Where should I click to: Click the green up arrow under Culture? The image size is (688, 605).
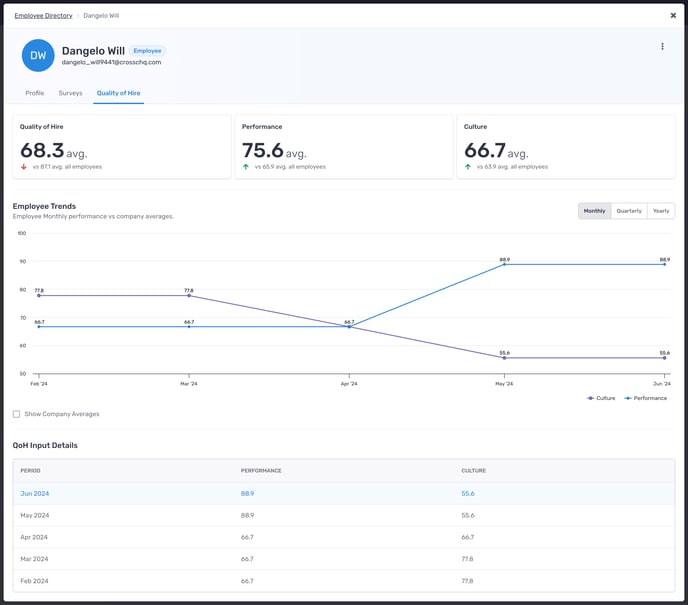pos(469,167)
